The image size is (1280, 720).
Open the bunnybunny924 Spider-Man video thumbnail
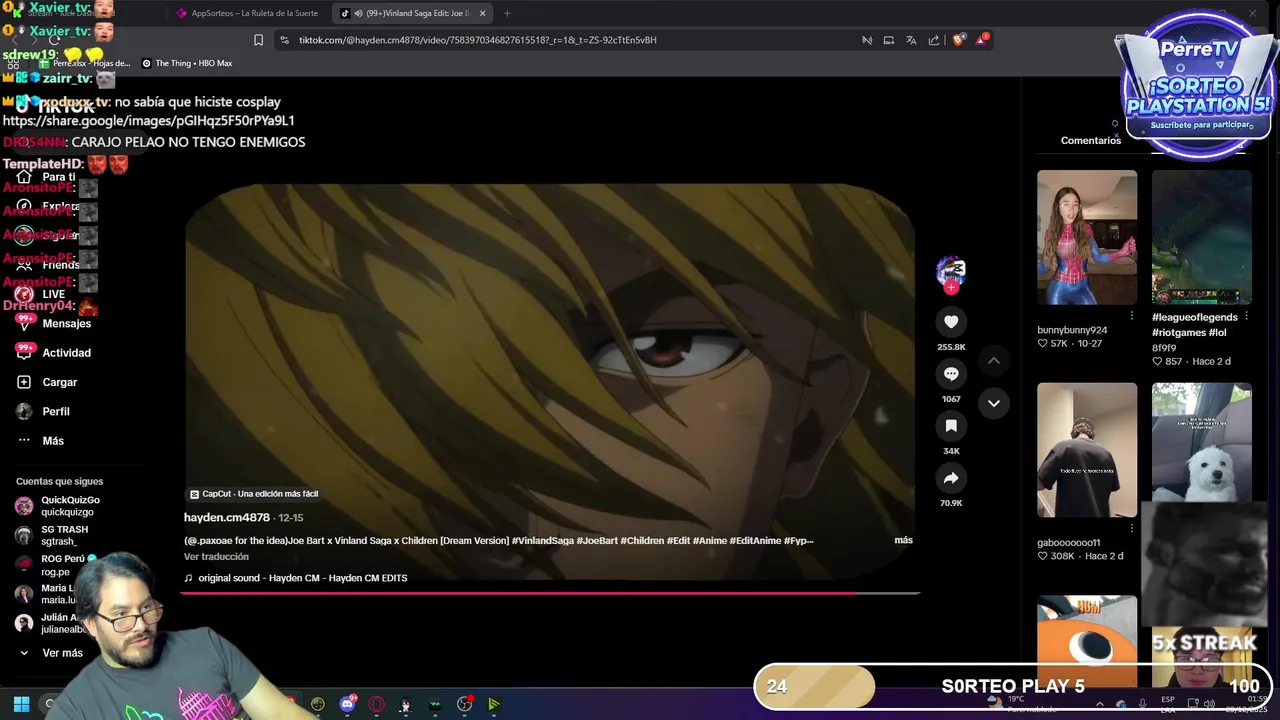[1087, 237]
